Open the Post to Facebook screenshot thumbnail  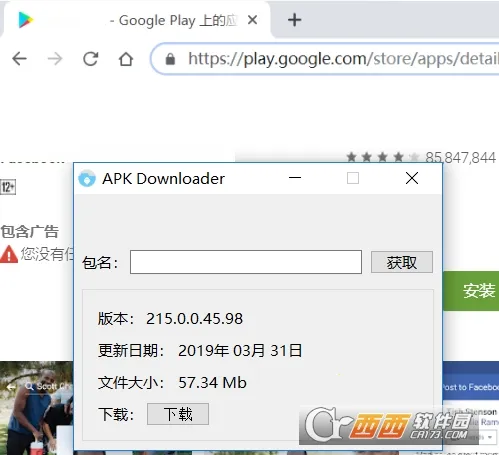click(471, 387)
